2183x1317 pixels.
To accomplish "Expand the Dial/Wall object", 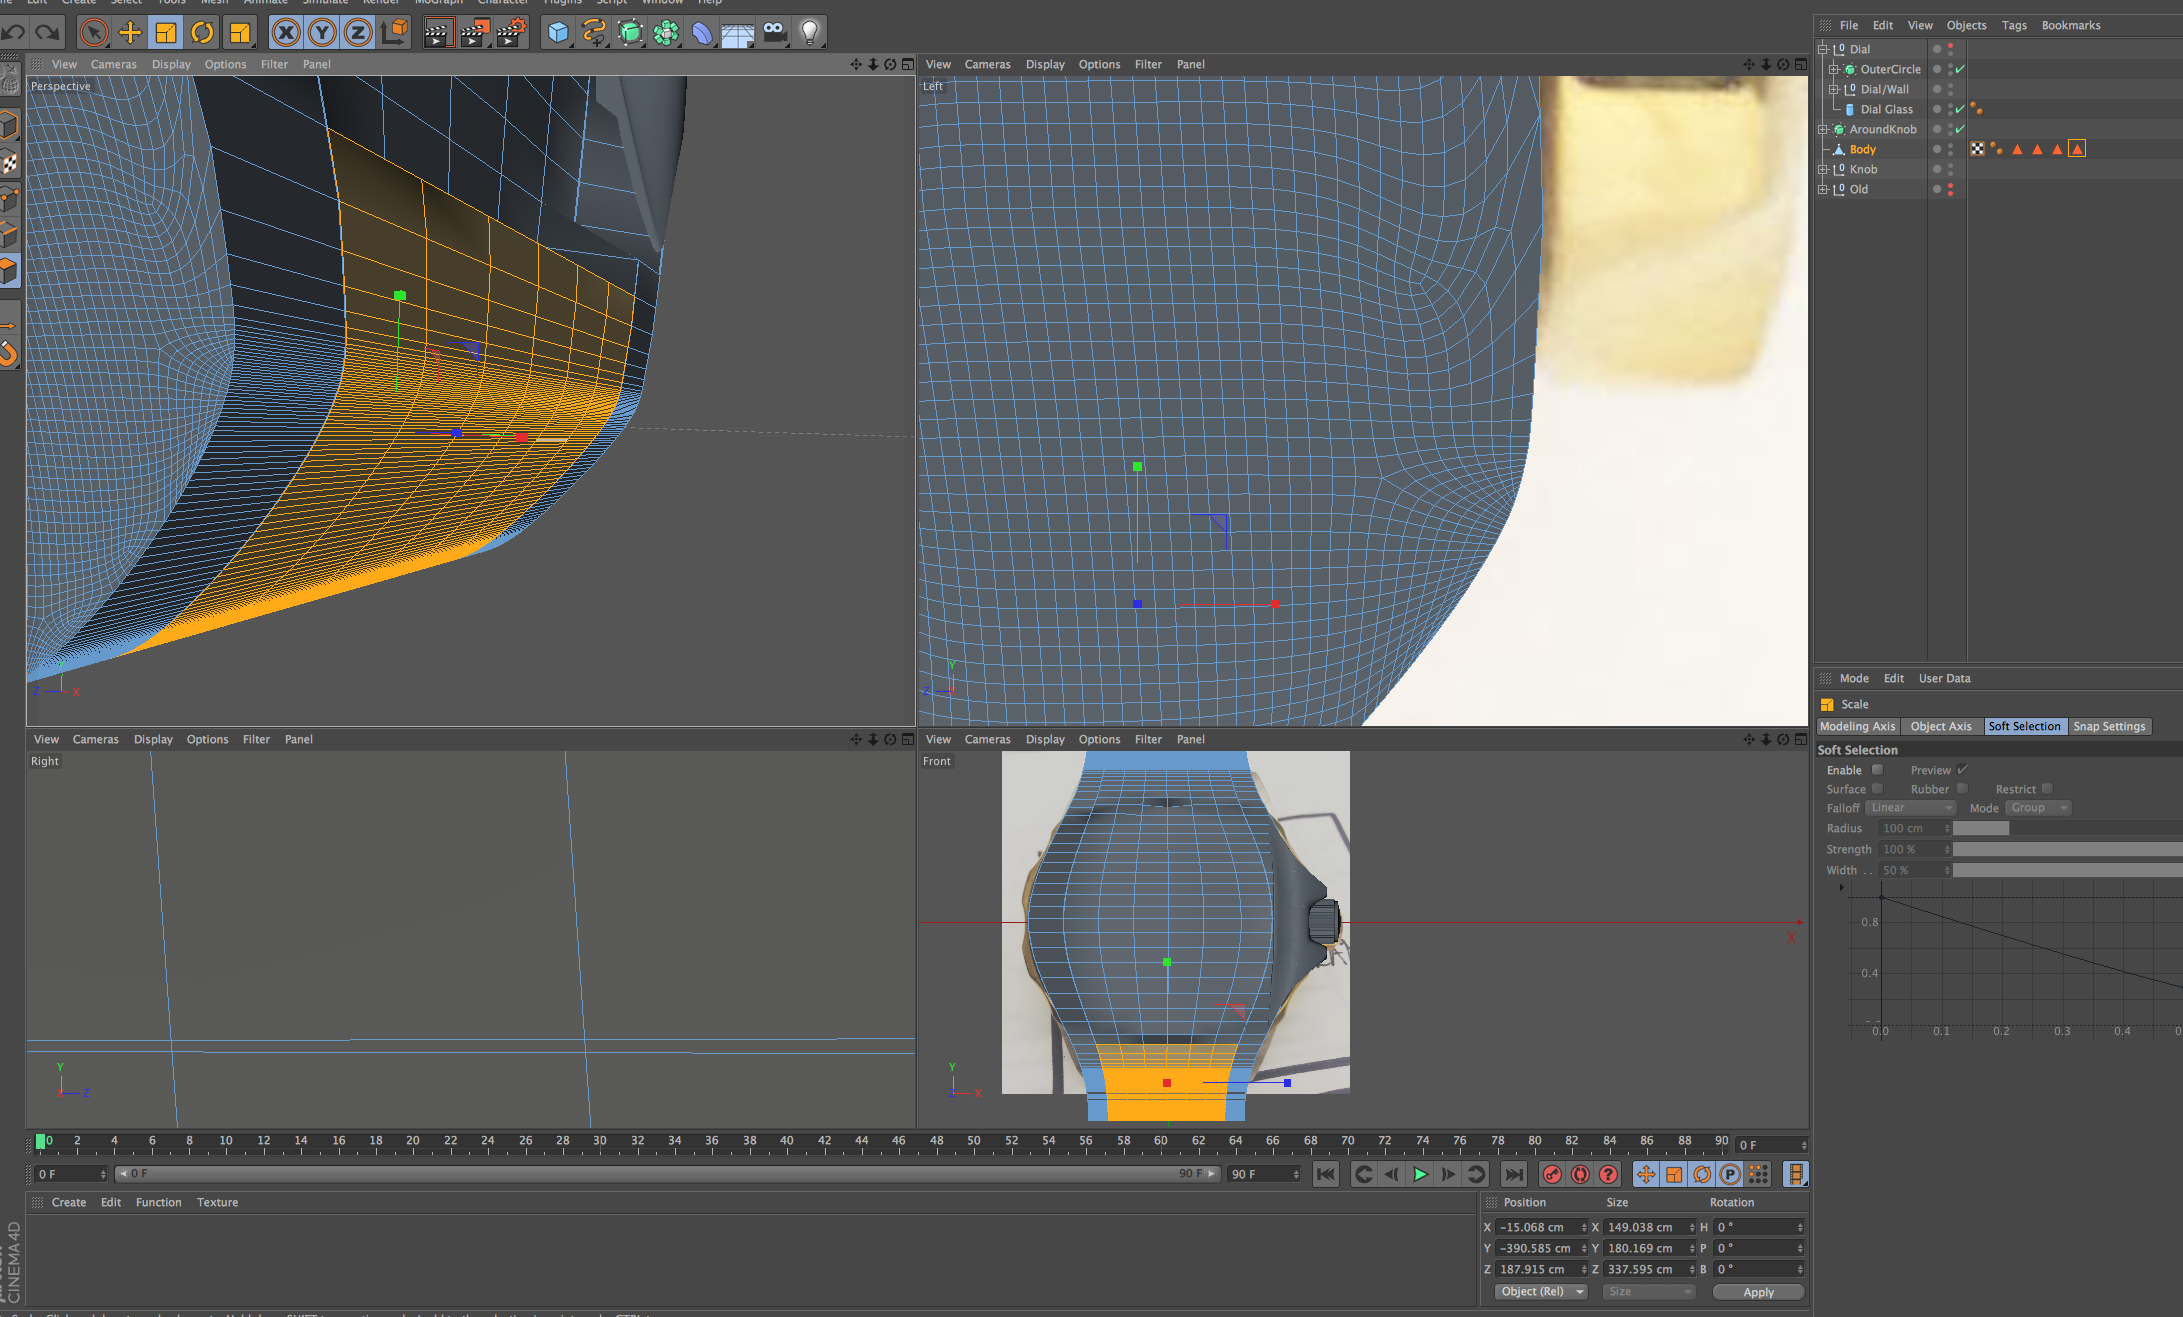I will pyautogui.click(x=1834, y=89).
